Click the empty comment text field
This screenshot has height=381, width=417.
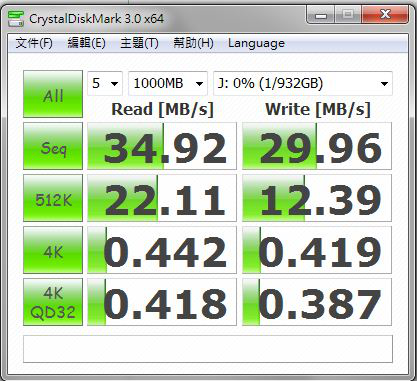pyautogui.click(x=208, y=349)
